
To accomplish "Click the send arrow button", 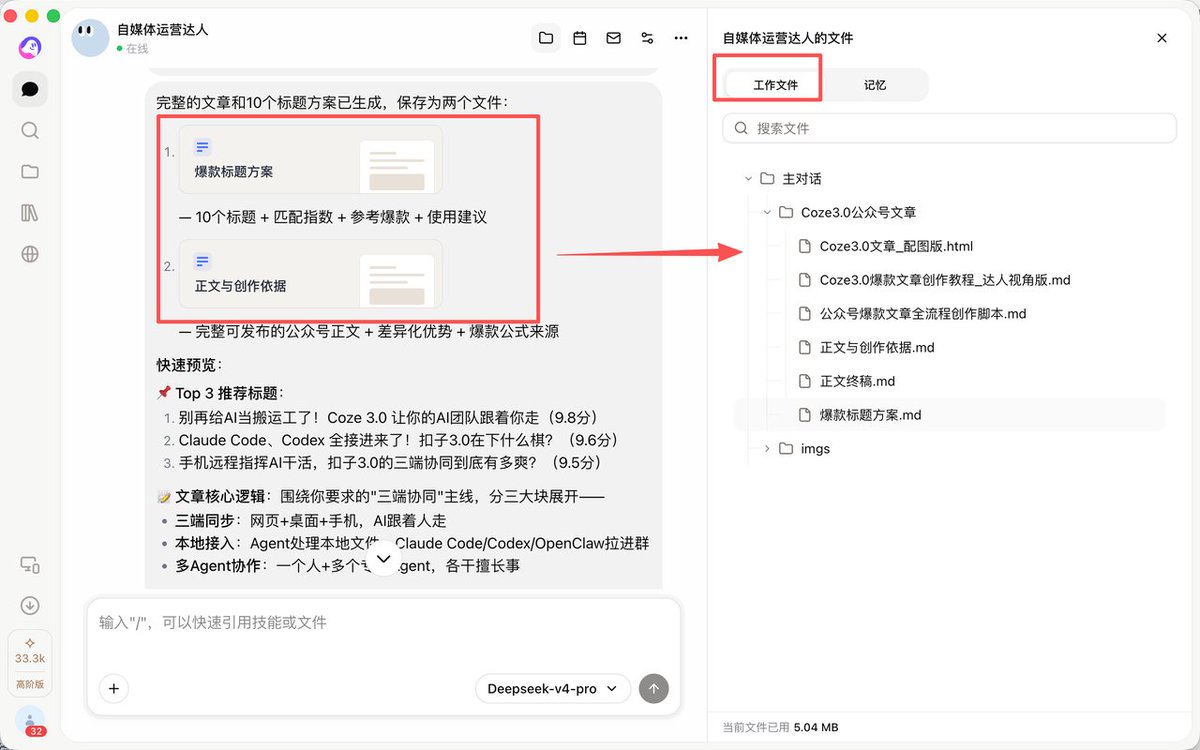I will click(654, 689).
